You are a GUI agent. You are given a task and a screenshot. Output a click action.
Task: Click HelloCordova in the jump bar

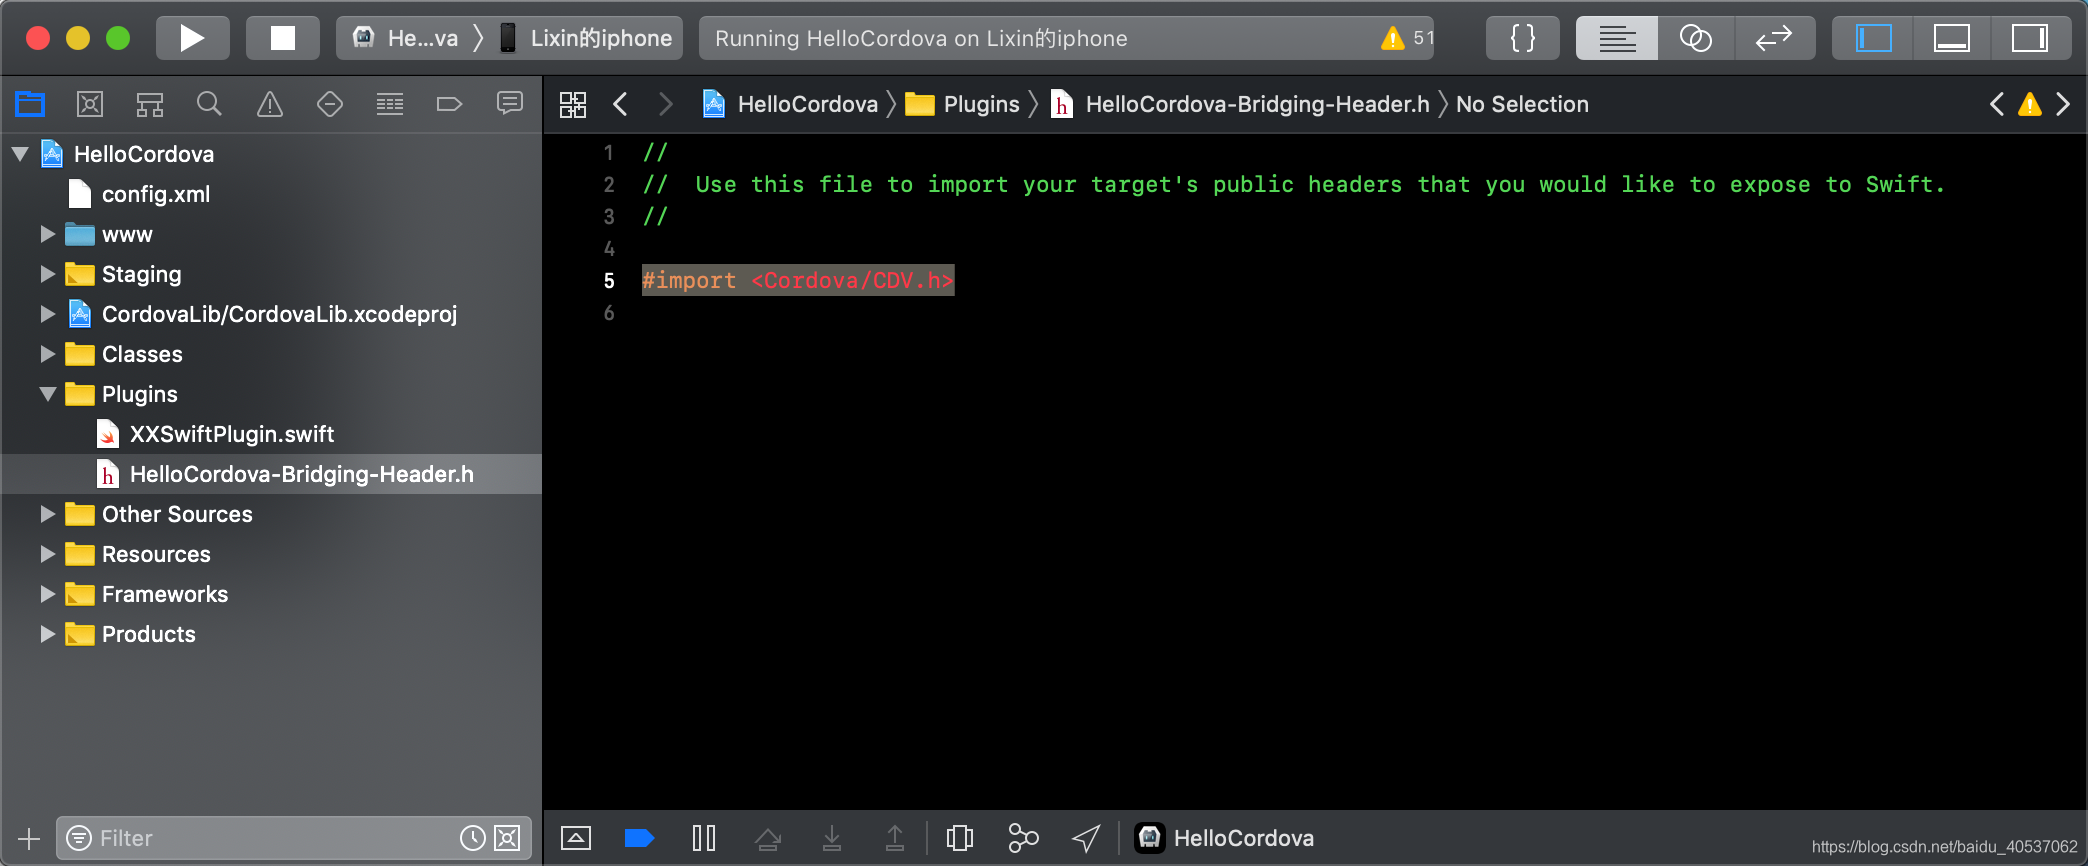point(790,104)
